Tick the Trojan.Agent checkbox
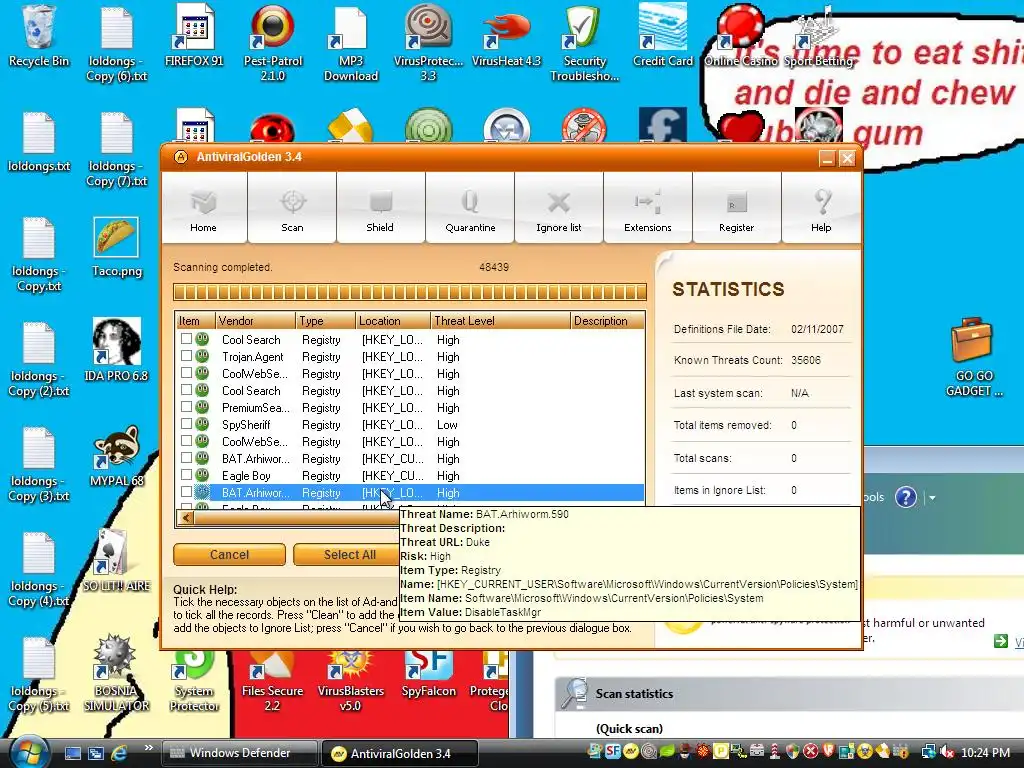Viewport: 1024px width, 768px height. pos(186,356)
